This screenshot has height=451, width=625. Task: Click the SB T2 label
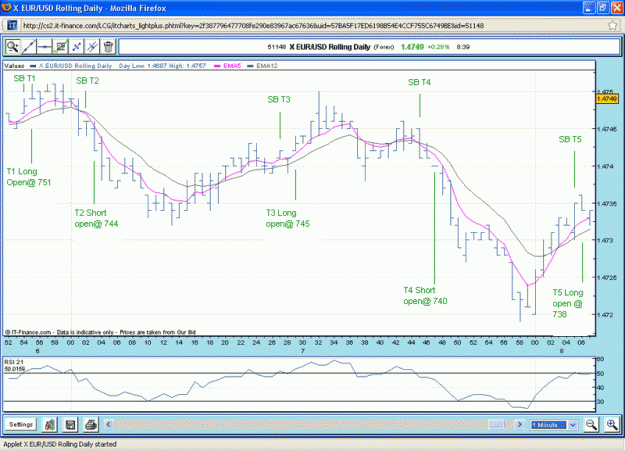tap(87, 81)
